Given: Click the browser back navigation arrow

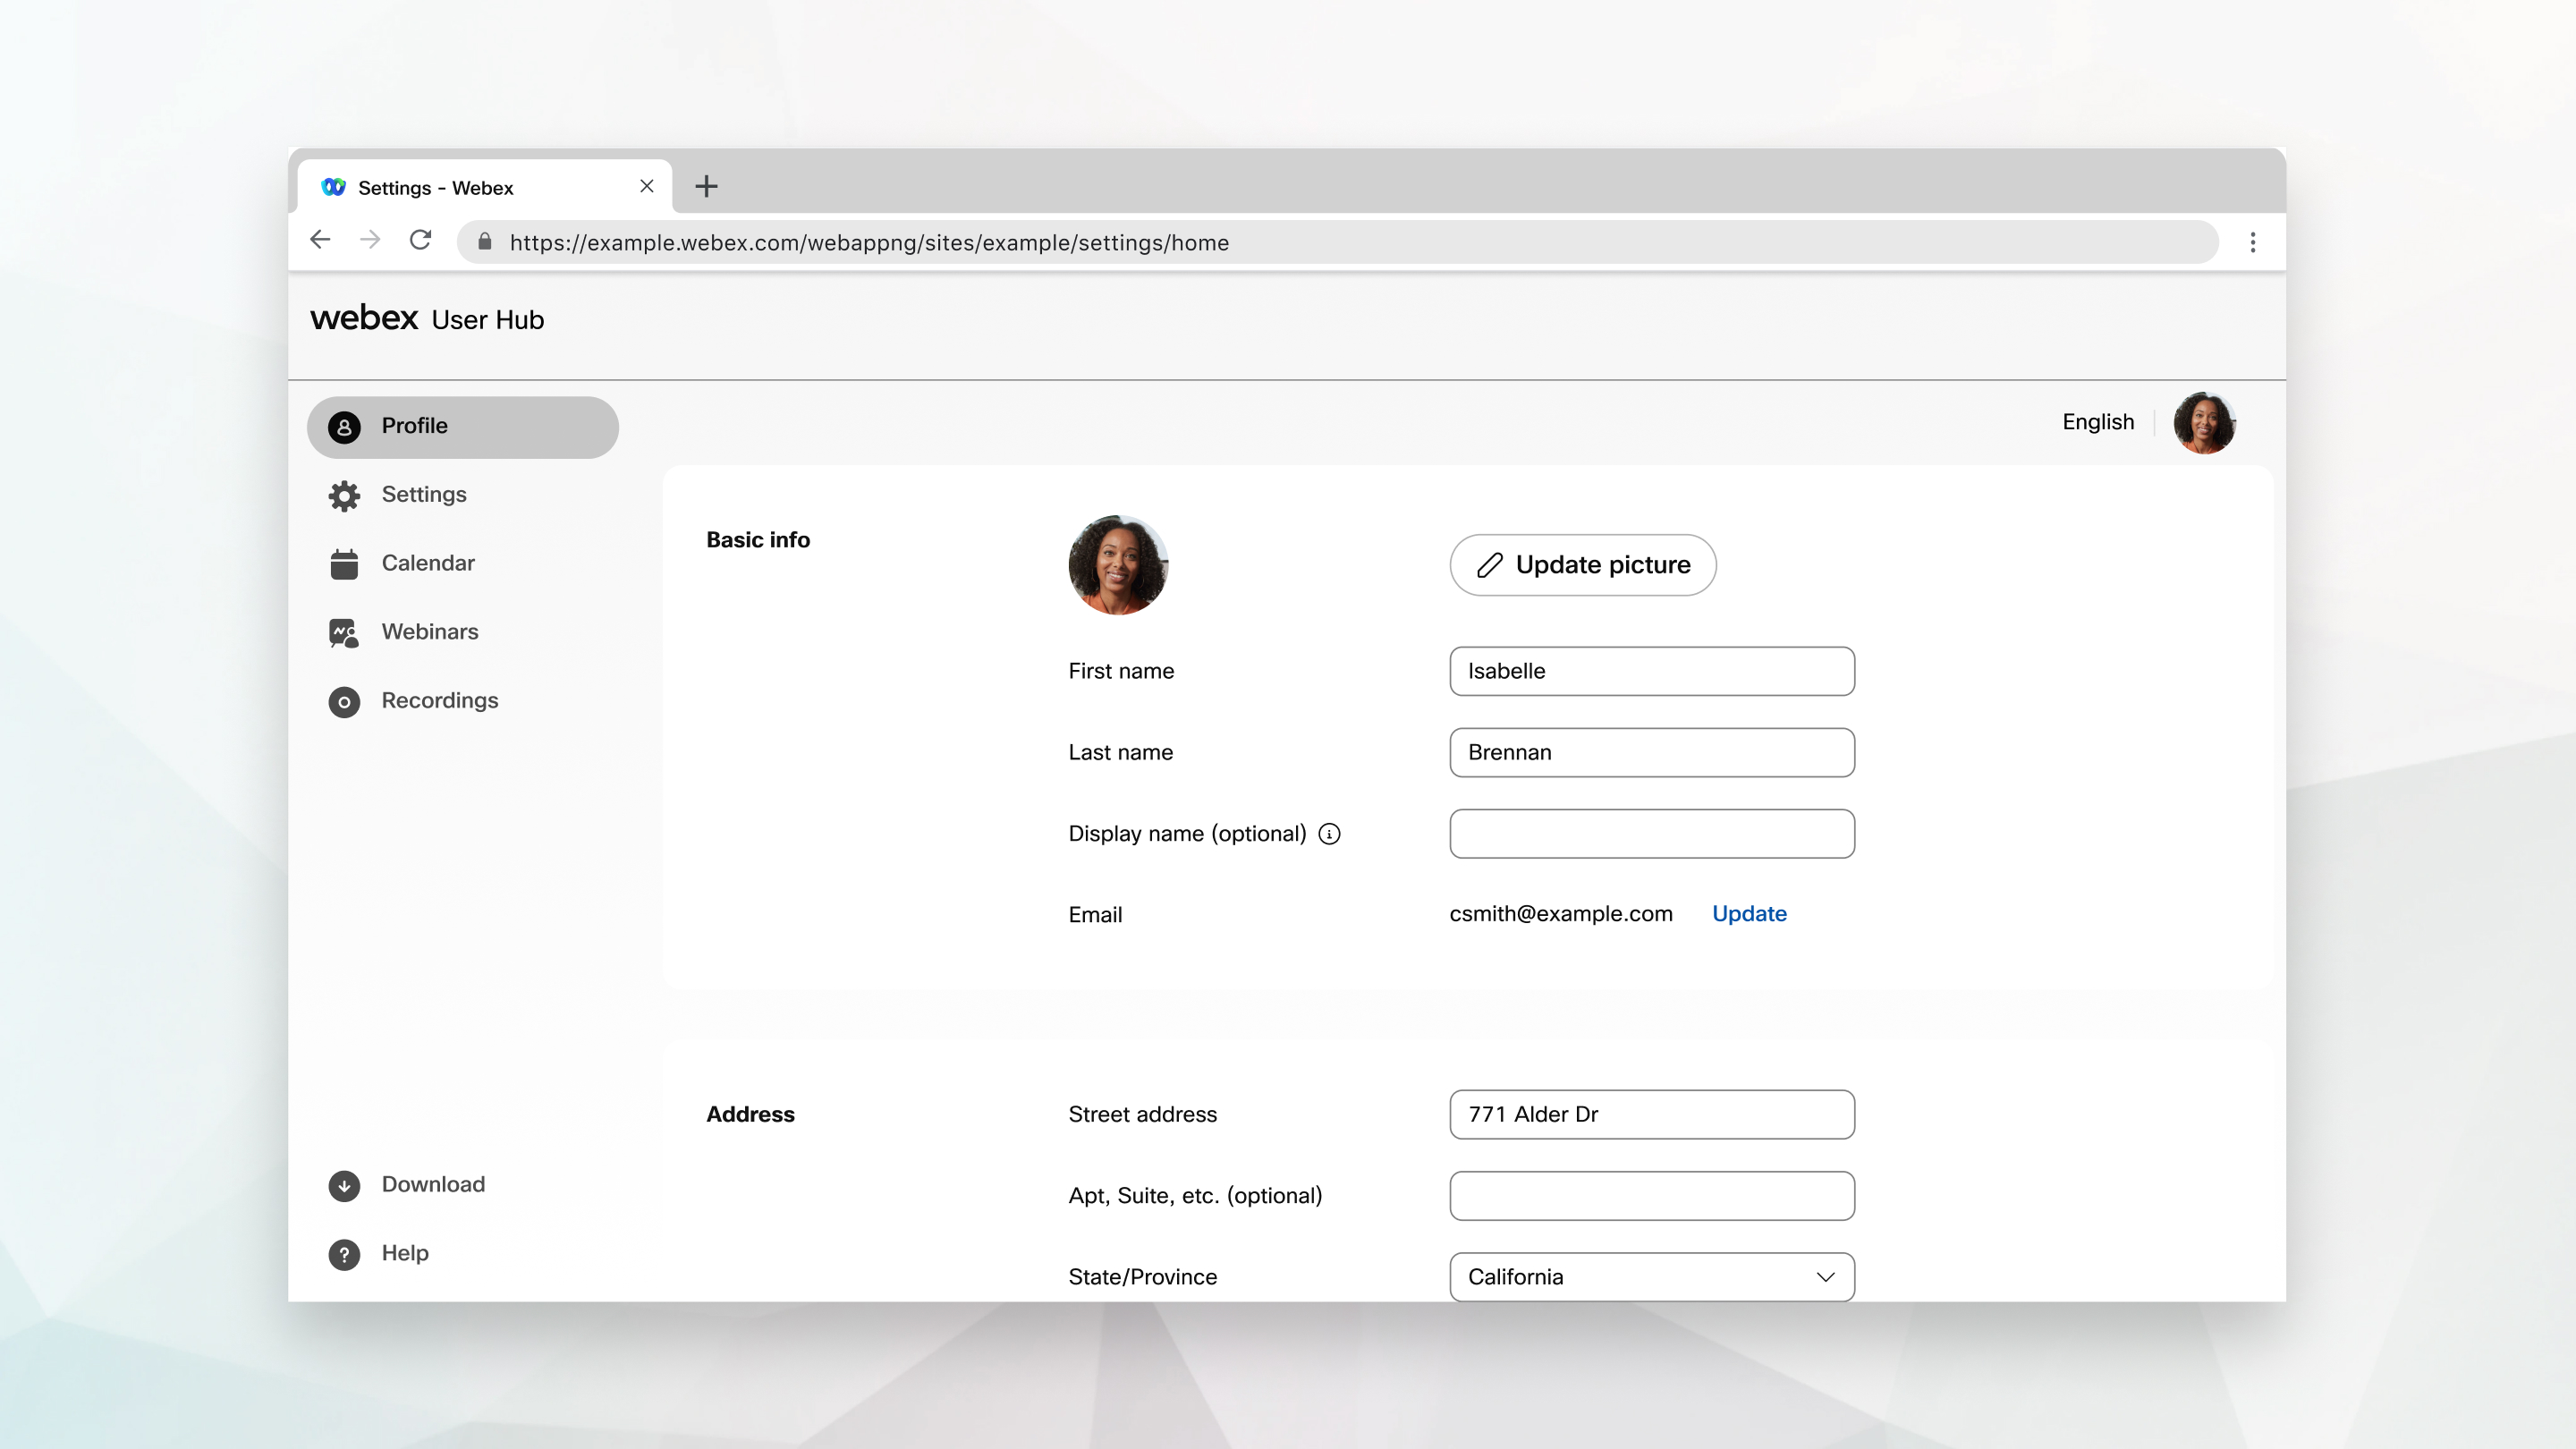Looking at the screenshot, I should [320, 242].
